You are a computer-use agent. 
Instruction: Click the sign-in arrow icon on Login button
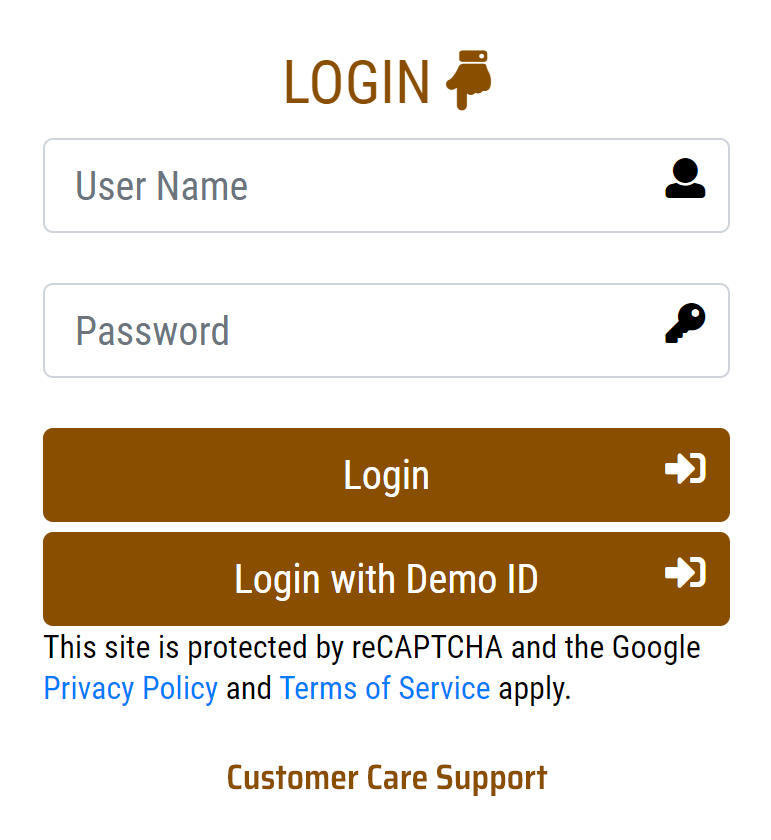pyautogui.click(x=685, y=469)
